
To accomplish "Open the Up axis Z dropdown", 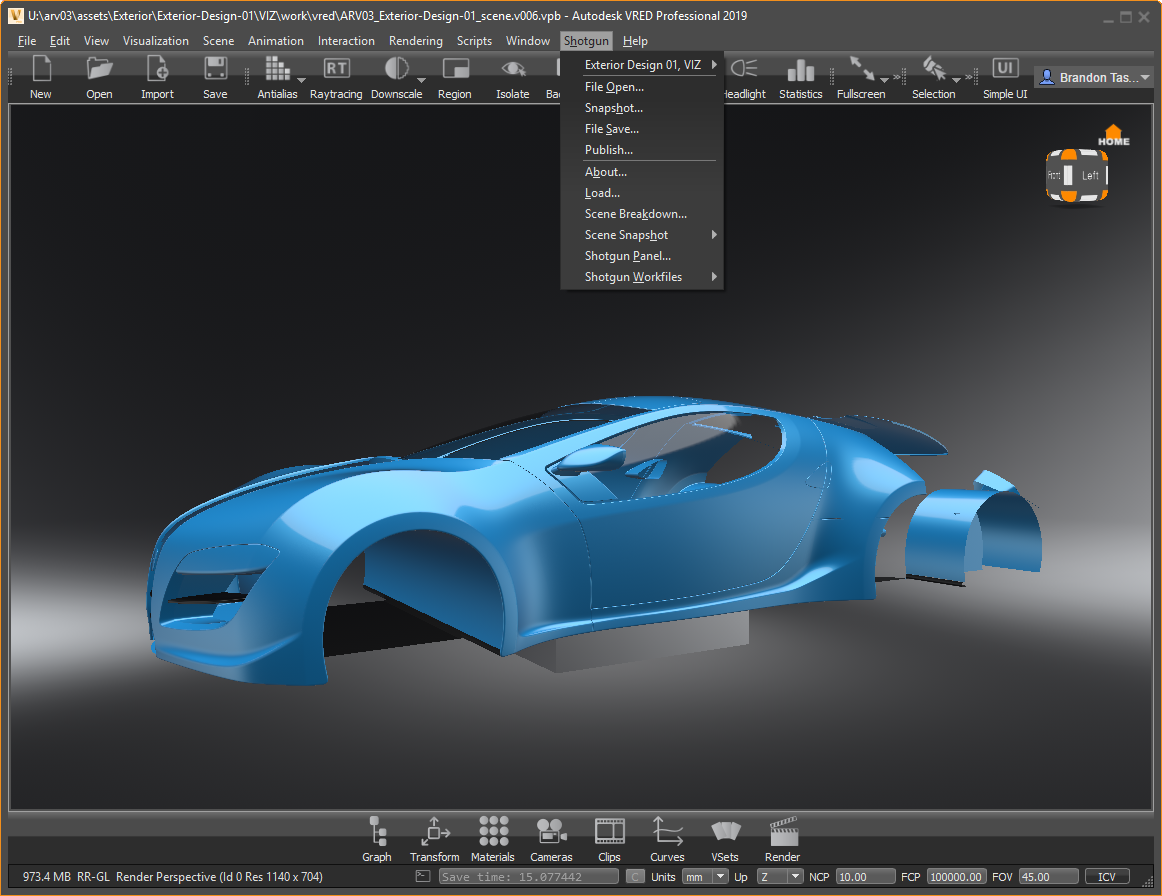I will tap(780, 877).
